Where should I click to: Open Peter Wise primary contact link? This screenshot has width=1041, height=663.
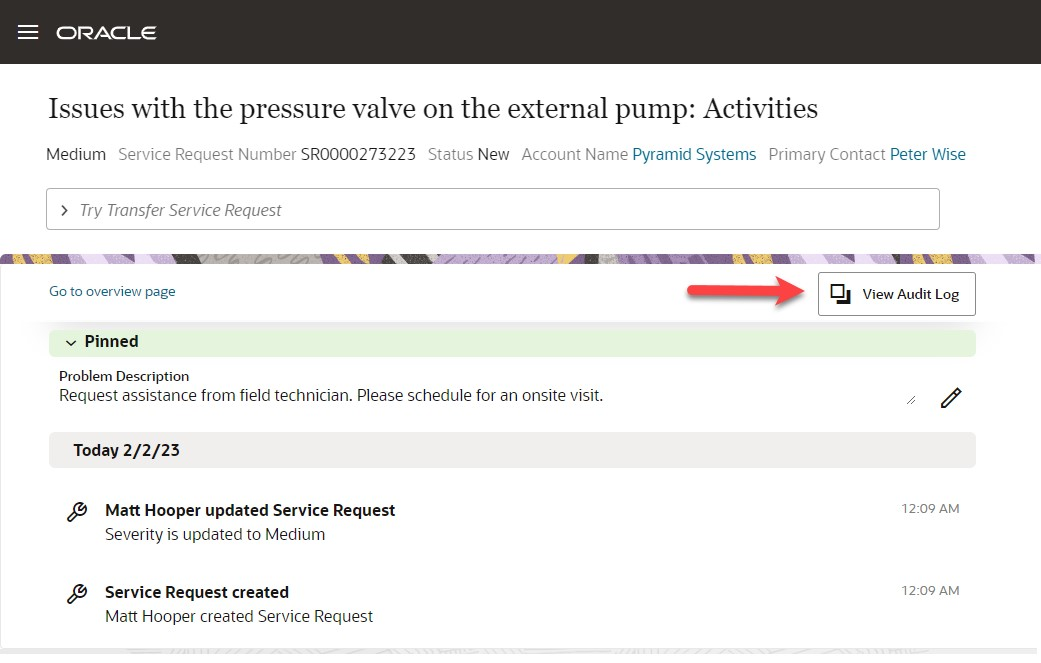pyautogui.click(x=928, y=154)
